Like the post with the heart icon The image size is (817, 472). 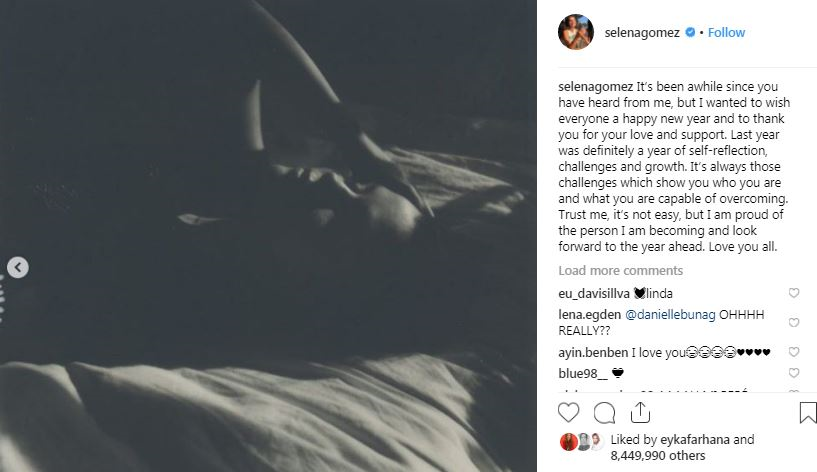[568, 413]
